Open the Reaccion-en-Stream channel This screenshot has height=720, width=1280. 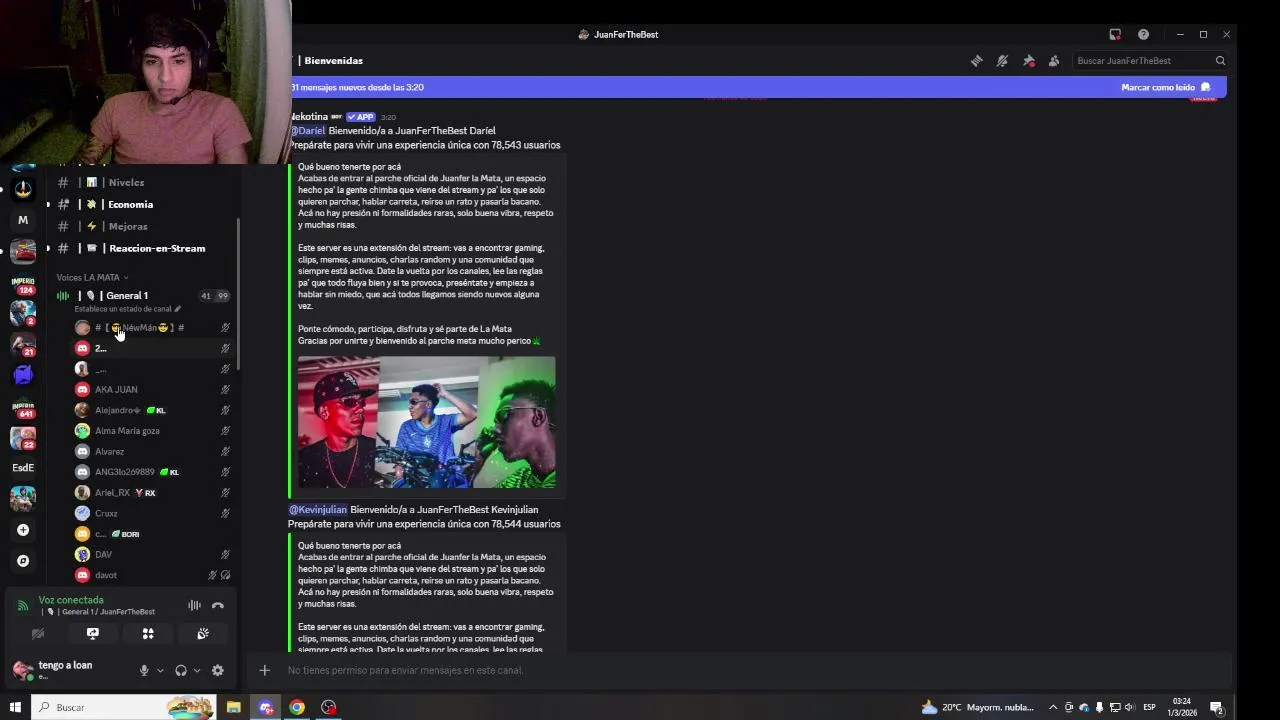point(142,248)
